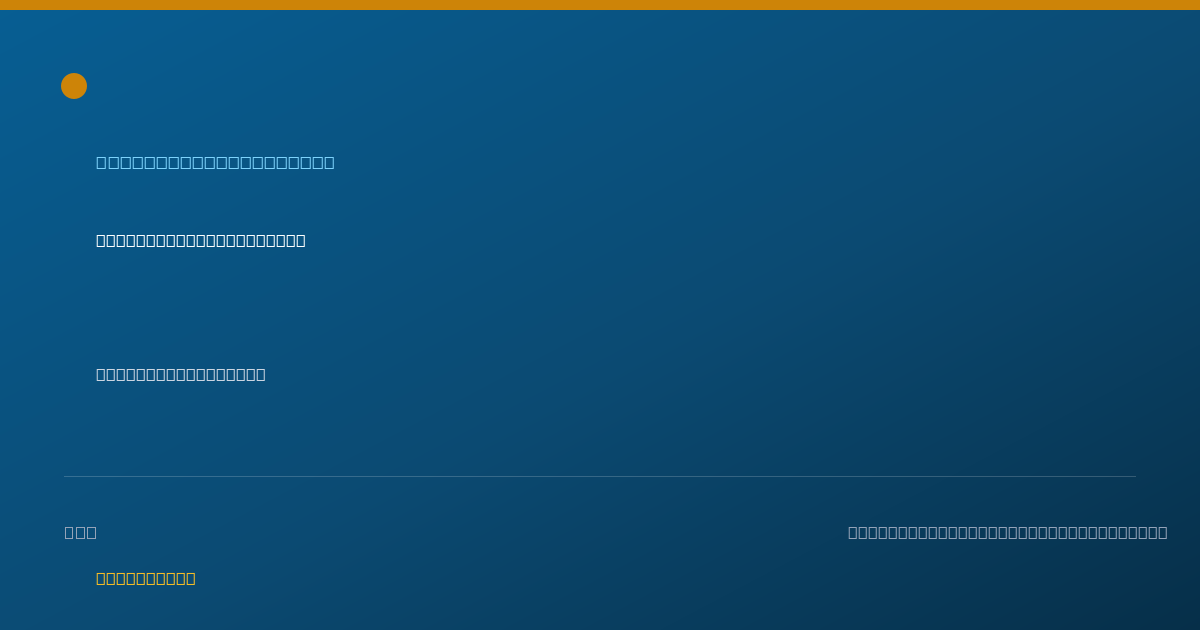Click the last character of the white headline
This screenshot has width=1200, height=630.
pos(300,240)
